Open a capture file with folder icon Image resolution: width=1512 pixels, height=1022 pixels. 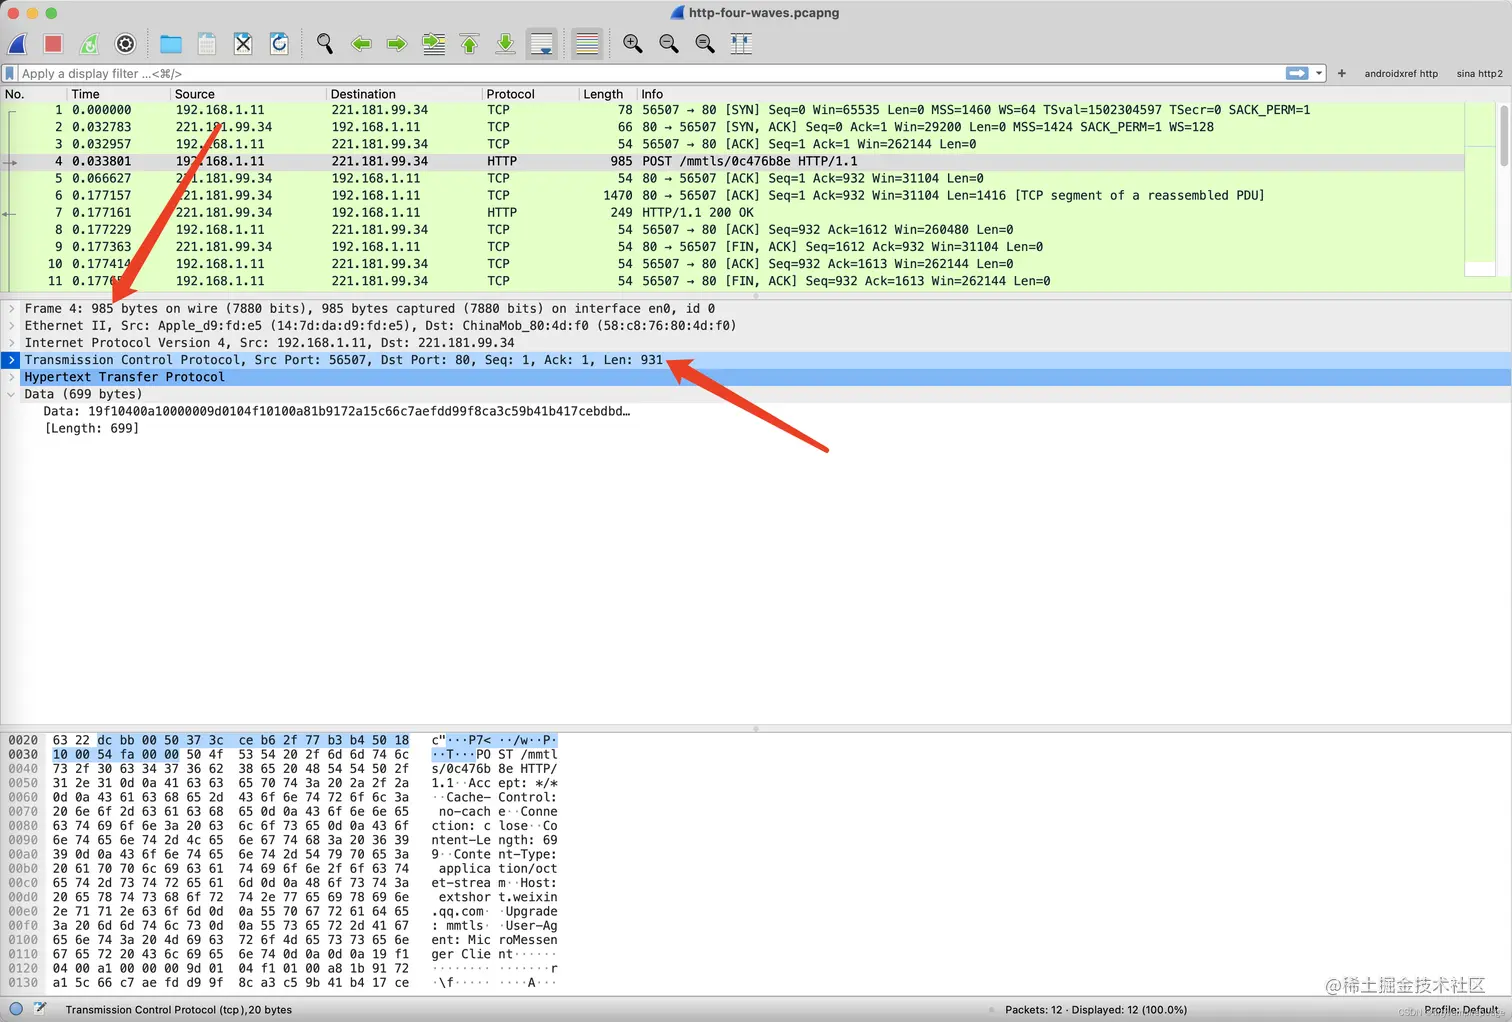pyautogui.click(x=171, y=43)
